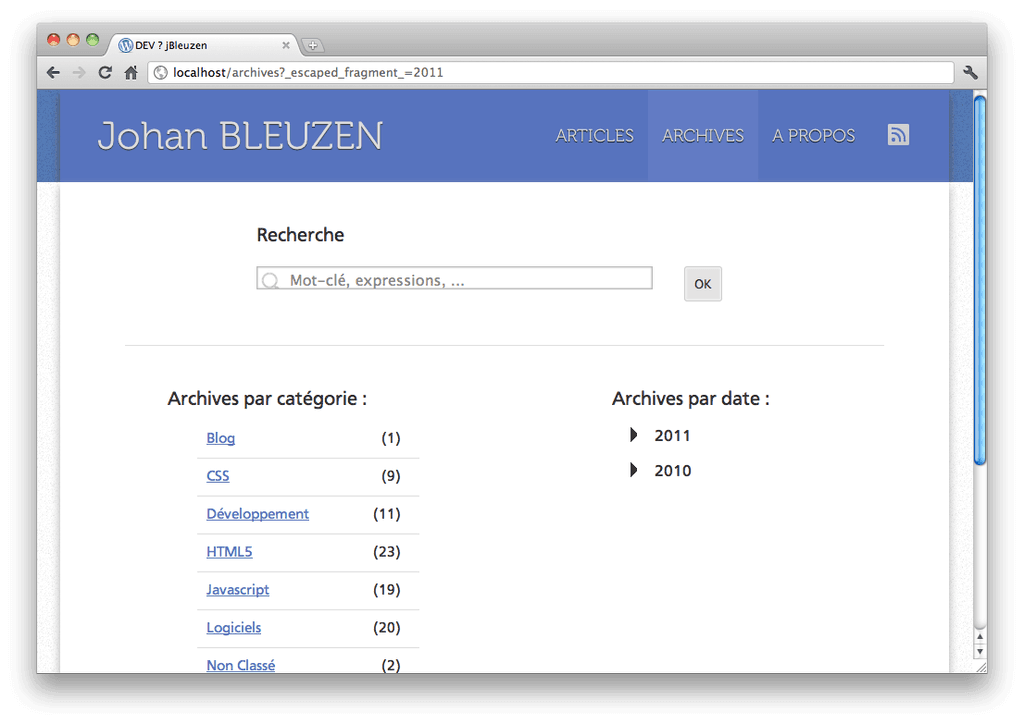This screenshot has width=1024, height=724.
Task: Click the (19) count beside Javascript
Action: pyautogui.click(x=387, y=590)
